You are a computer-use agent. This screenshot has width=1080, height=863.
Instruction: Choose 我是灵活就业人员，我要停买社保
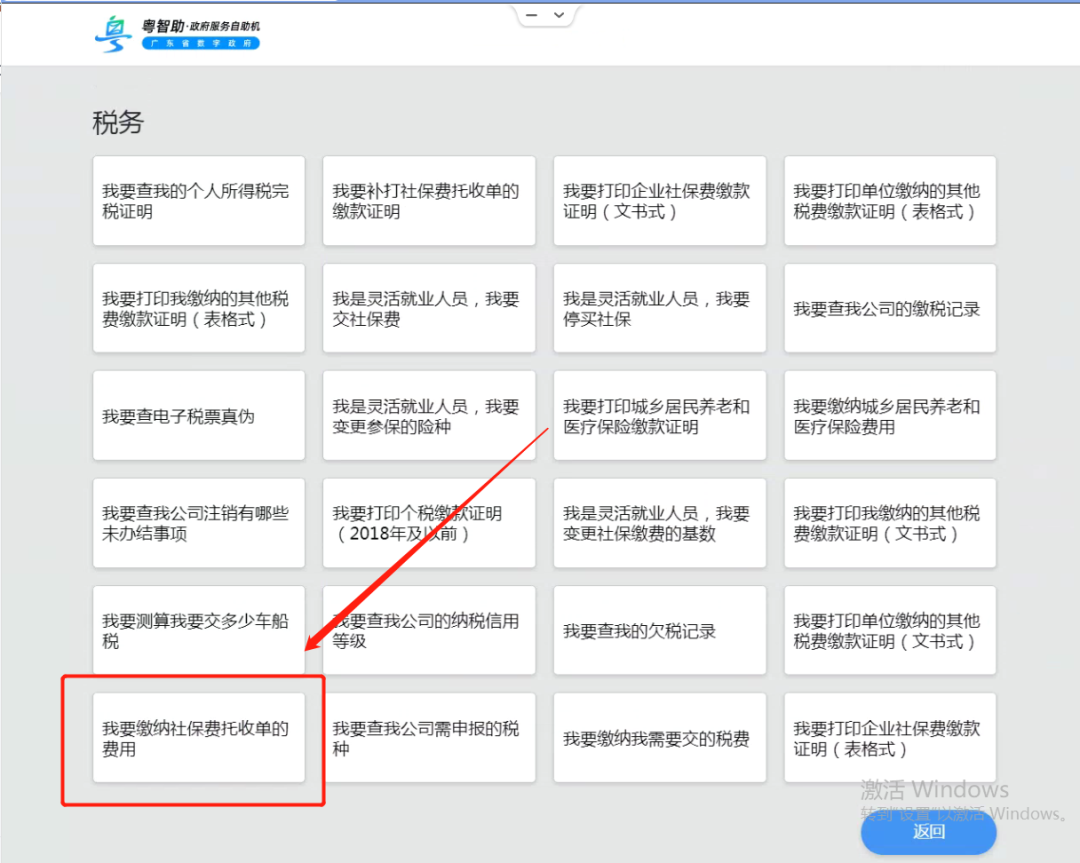[658, 308]
